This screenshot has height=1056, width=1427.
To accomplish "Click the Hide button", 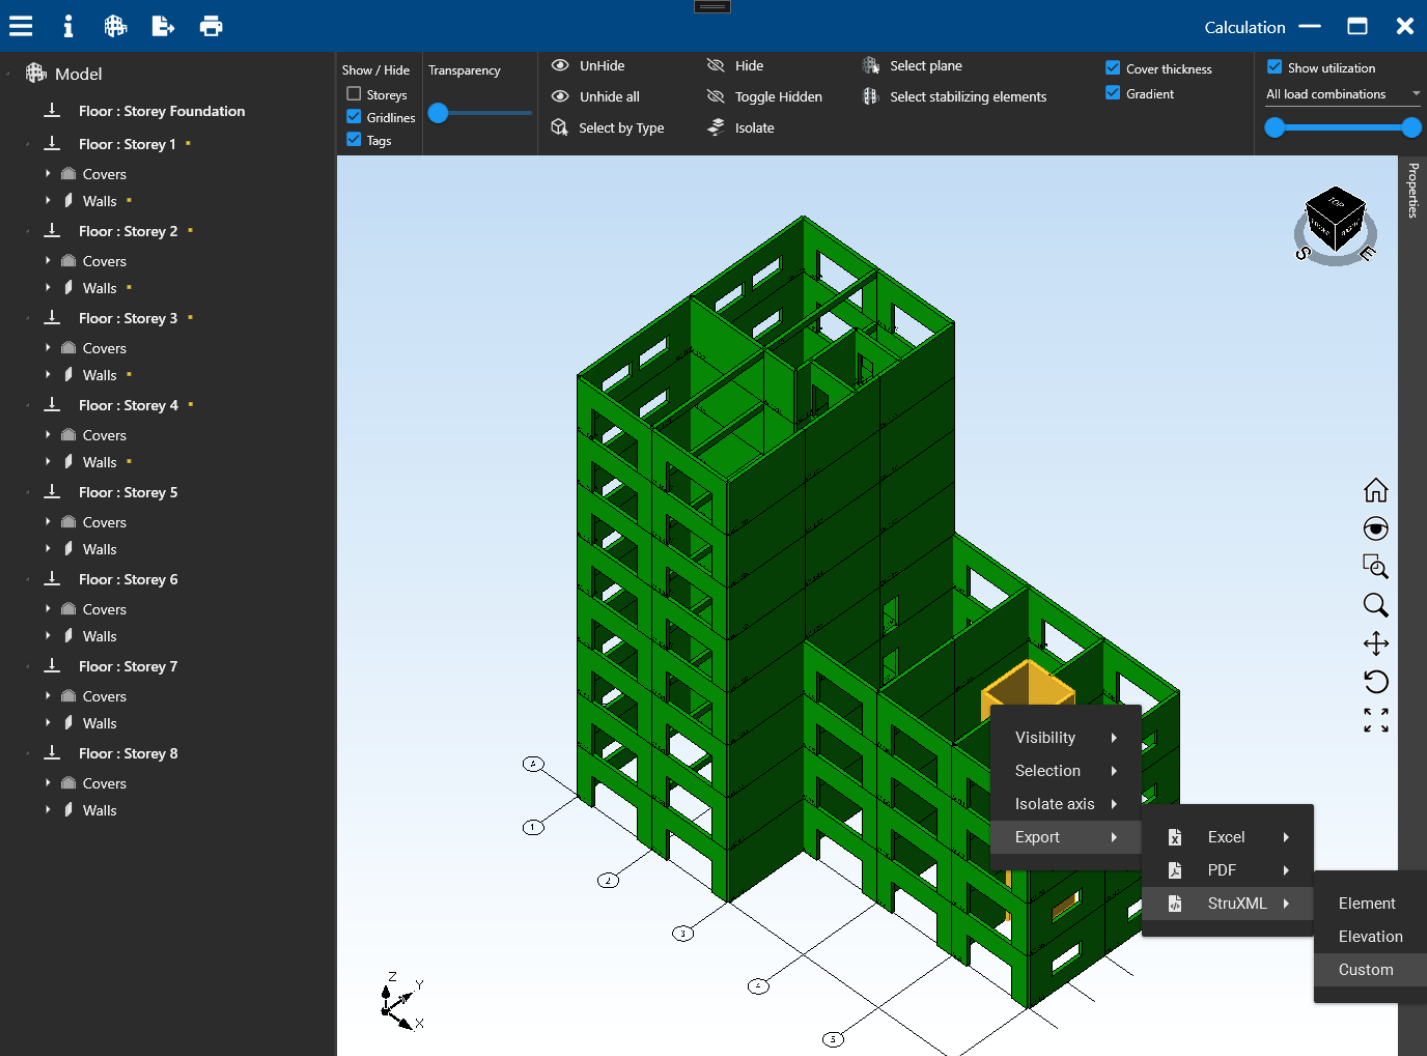I will pos(735,66).
